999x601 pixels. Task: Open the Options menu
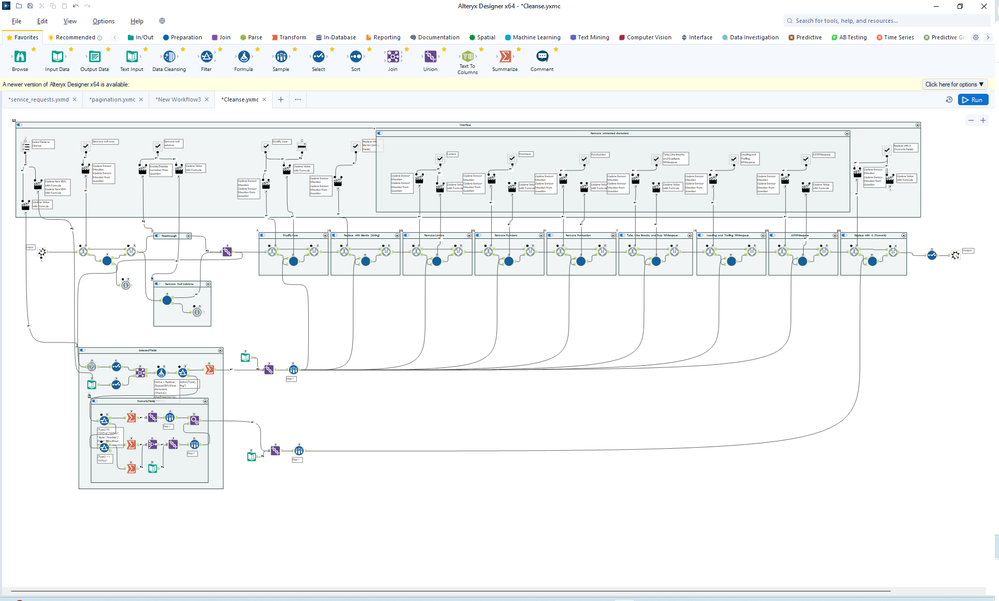click(103, 21)
